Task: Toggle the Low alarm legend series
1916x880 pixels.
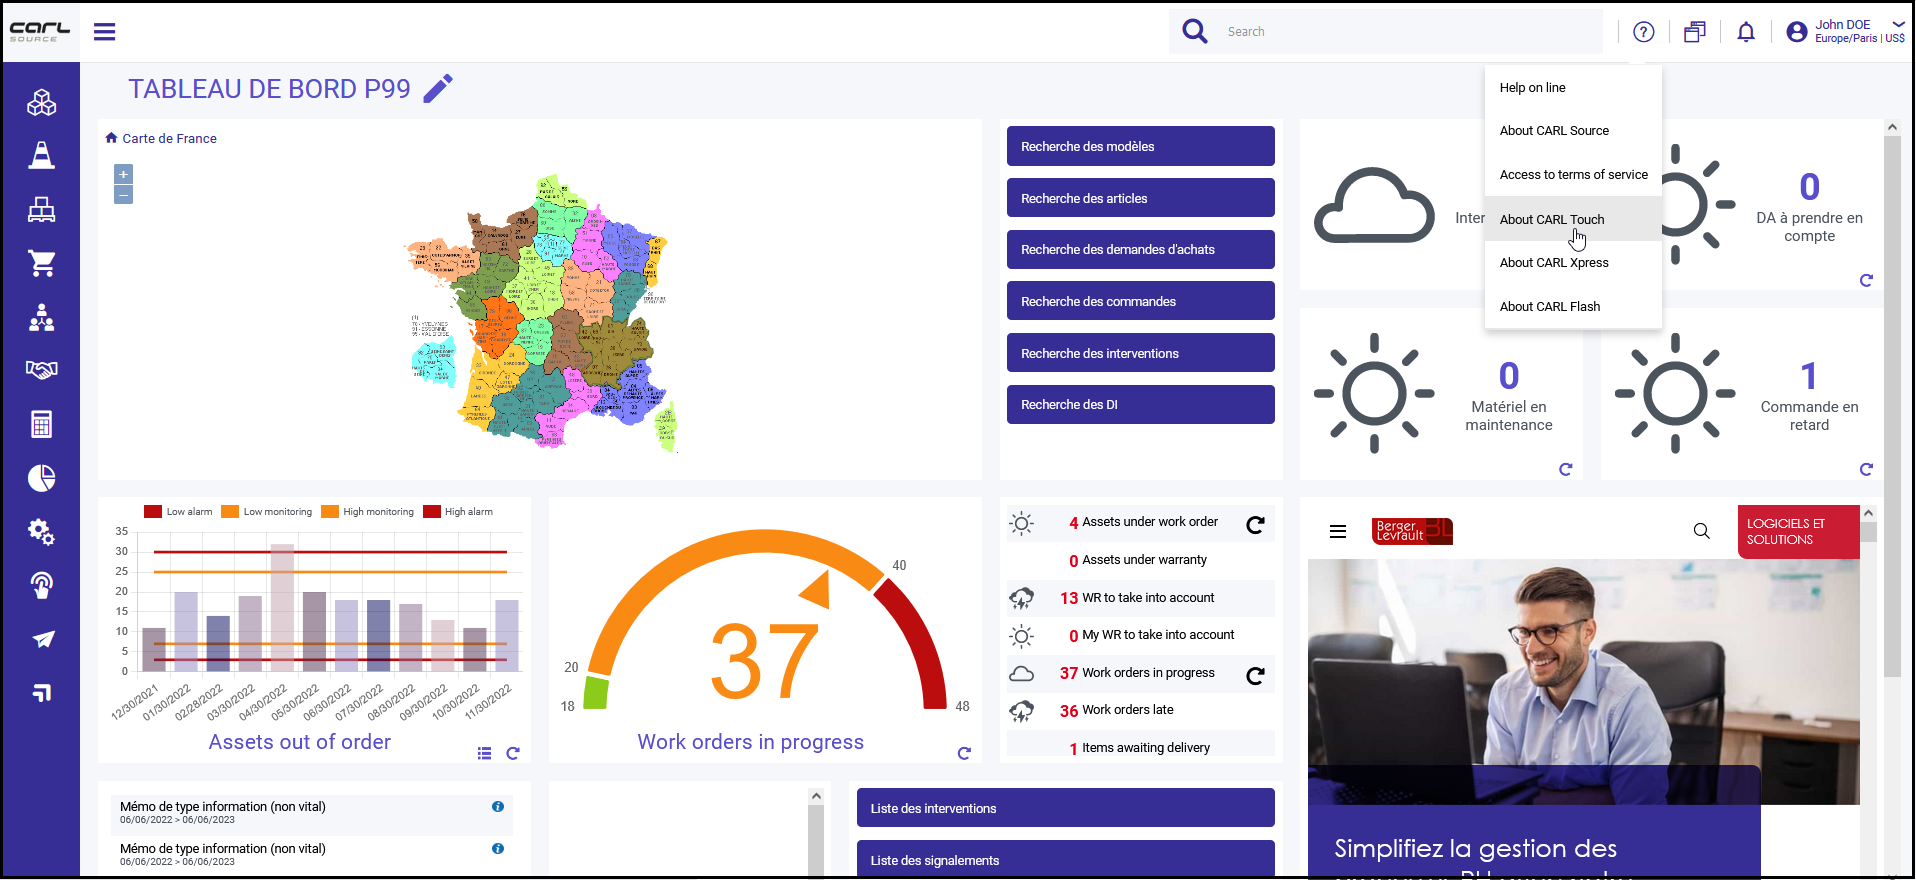Action: (178, 512)
